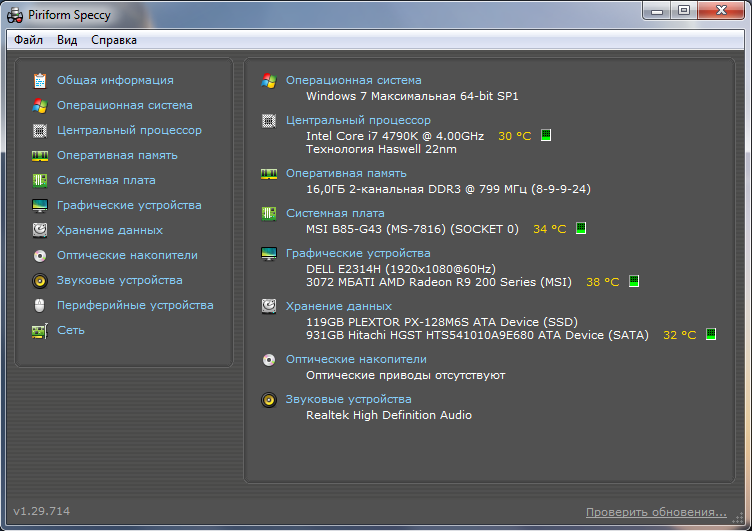The image size is (752, 531).
Task: Click the CPU icon in summary panel
Action: click(x=269, y=121)
